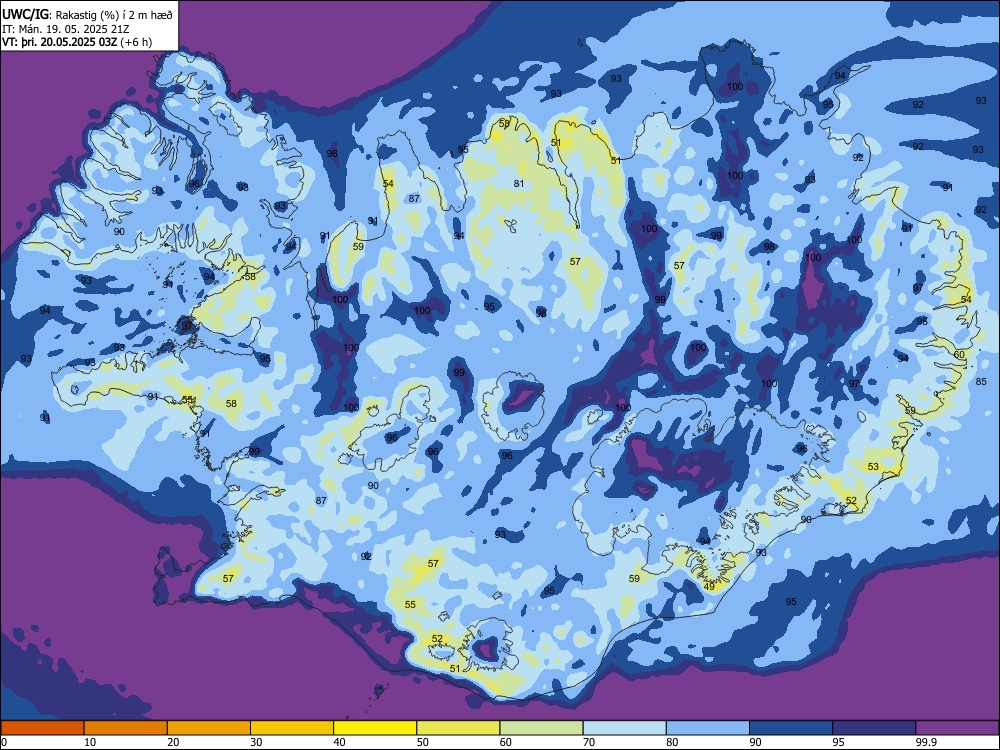Viewport: 1000px width, 750px height.
Task: Pick the pale yellow 50–60 legend swatch
Action: [458, 728]
